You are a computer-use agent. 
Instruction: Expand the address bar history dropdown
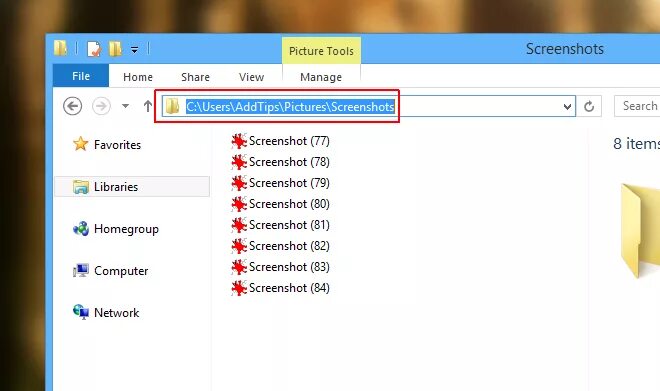pyautogui.click(x=567, y=106)
